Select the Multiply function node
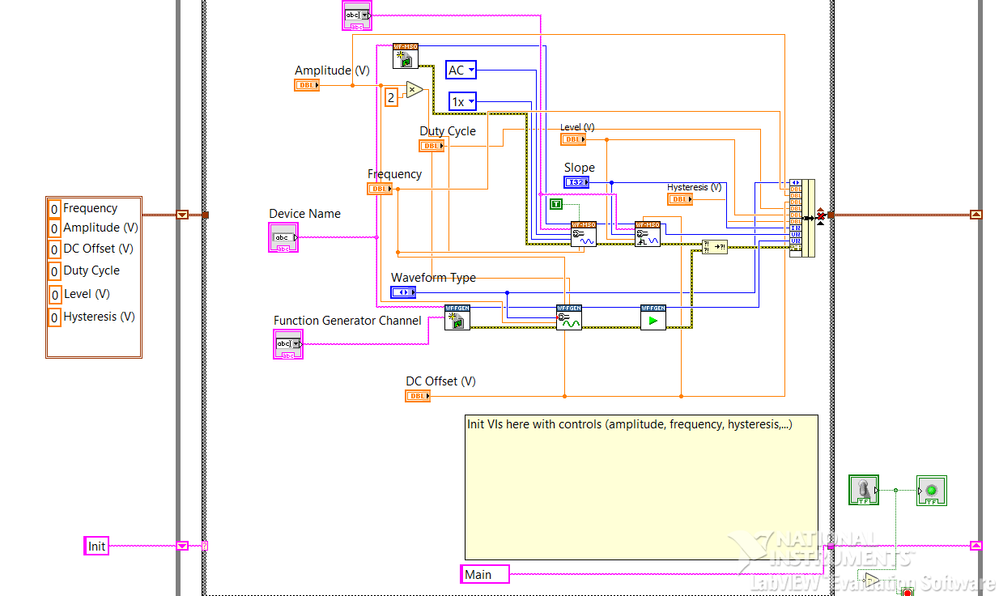This screenshot has height=596, width=999. (x=415, y=90)
